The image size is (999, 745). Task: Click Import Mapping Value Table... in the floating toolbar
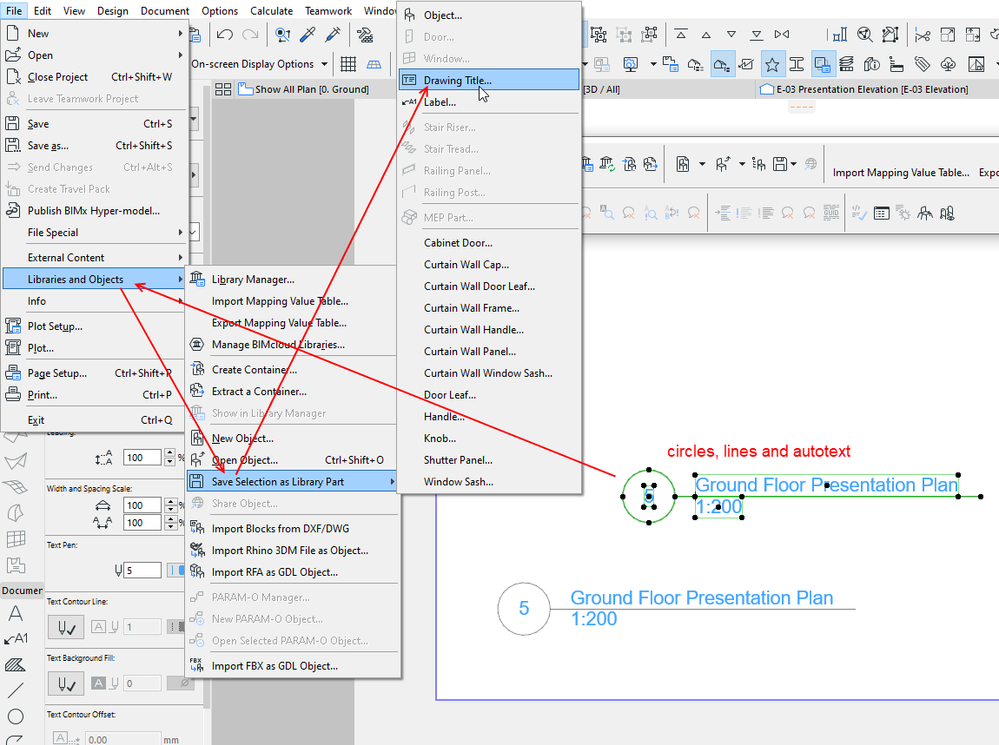tap(901, 173)
